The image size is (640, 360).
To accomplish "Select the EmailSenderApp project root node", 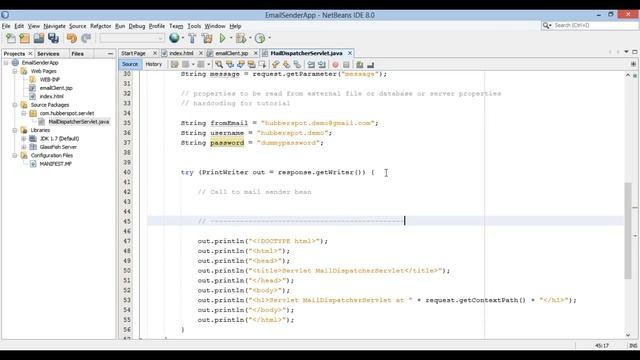I will point(40,63).
